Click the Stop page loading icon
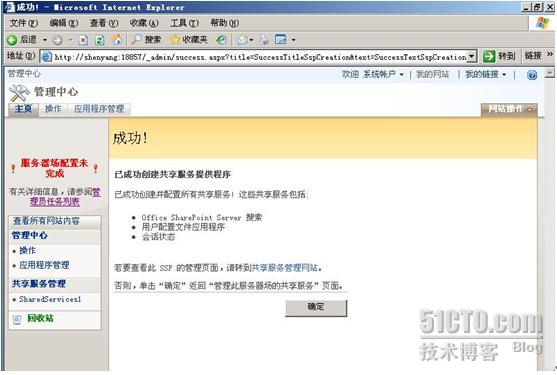This screenshot has height=375, width=557. click(83, 40)
